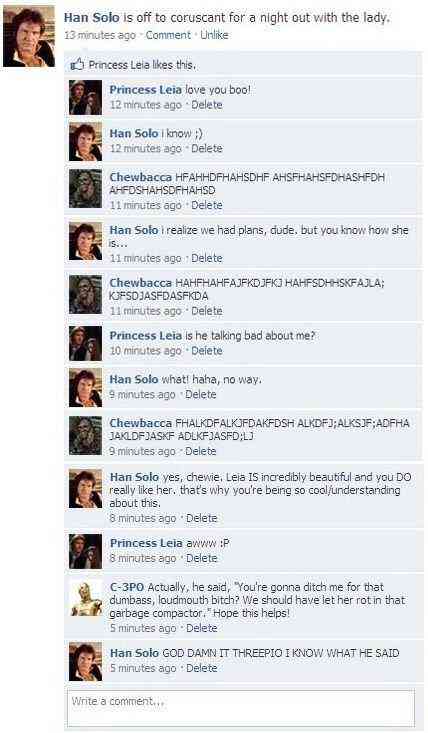The image size is (428, 733).
Task: Click Chewbacca name on FHALKDFALK comment
Action: (x=141, y=423)
